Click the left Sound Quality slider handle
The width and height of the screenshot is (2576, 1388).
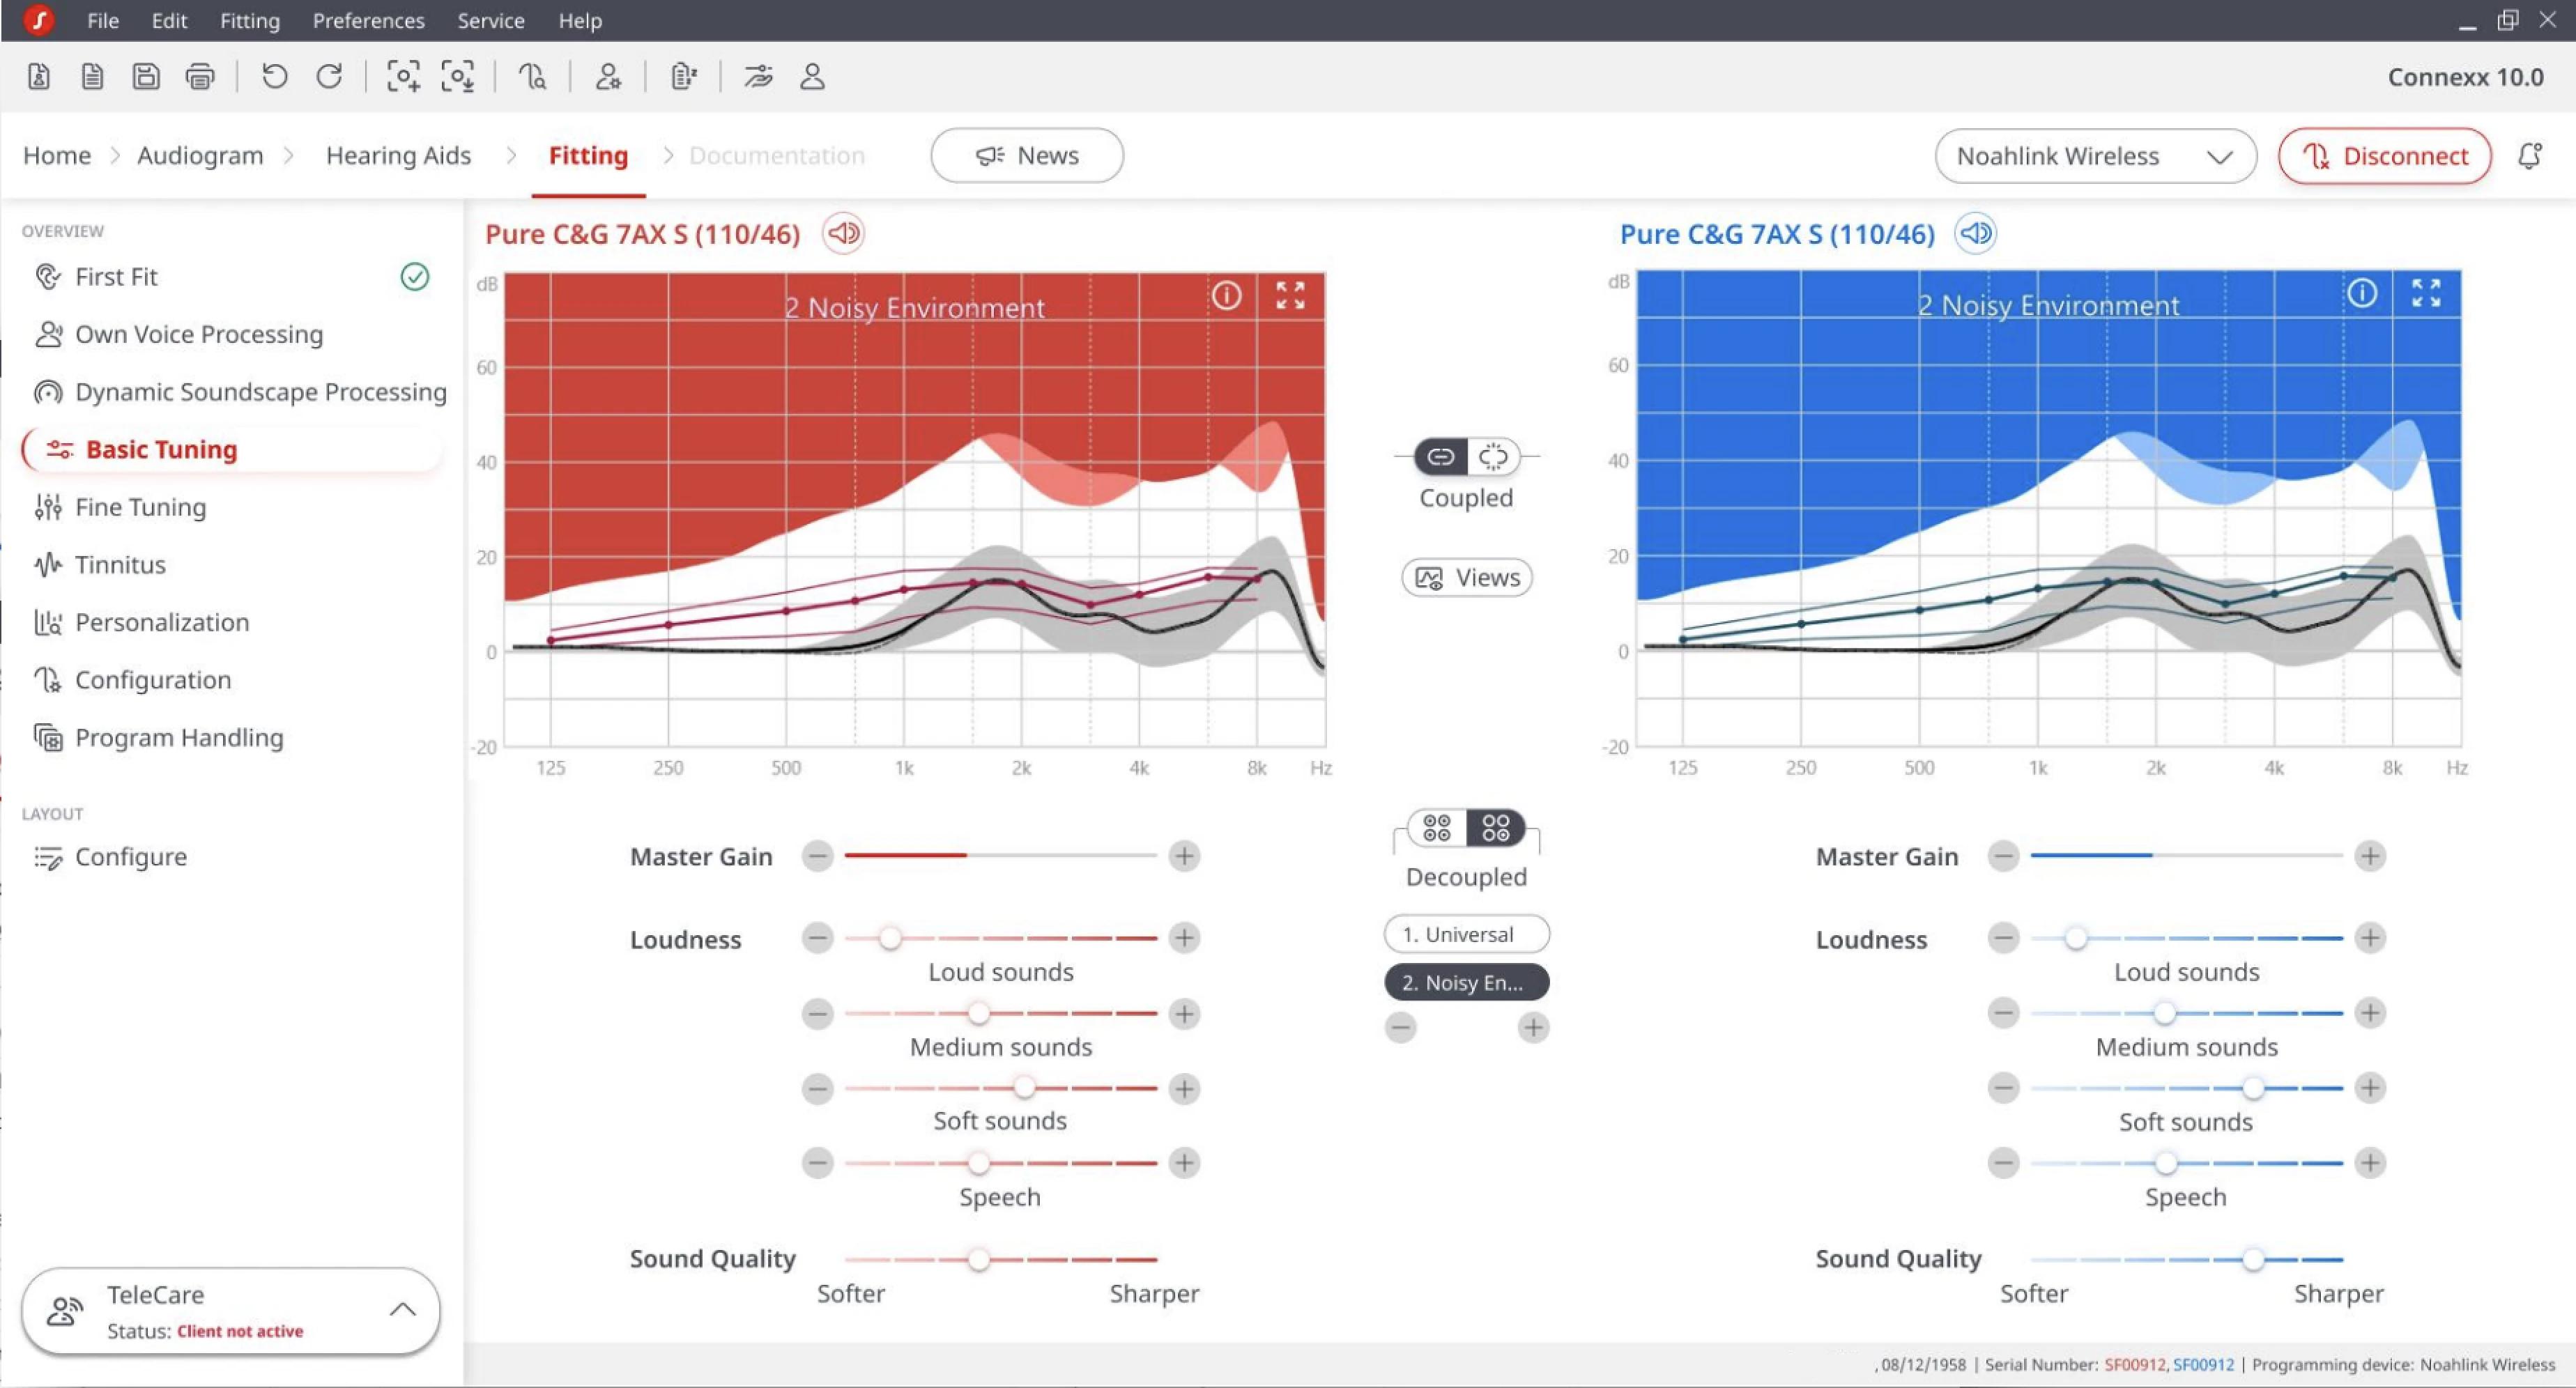978,1259
